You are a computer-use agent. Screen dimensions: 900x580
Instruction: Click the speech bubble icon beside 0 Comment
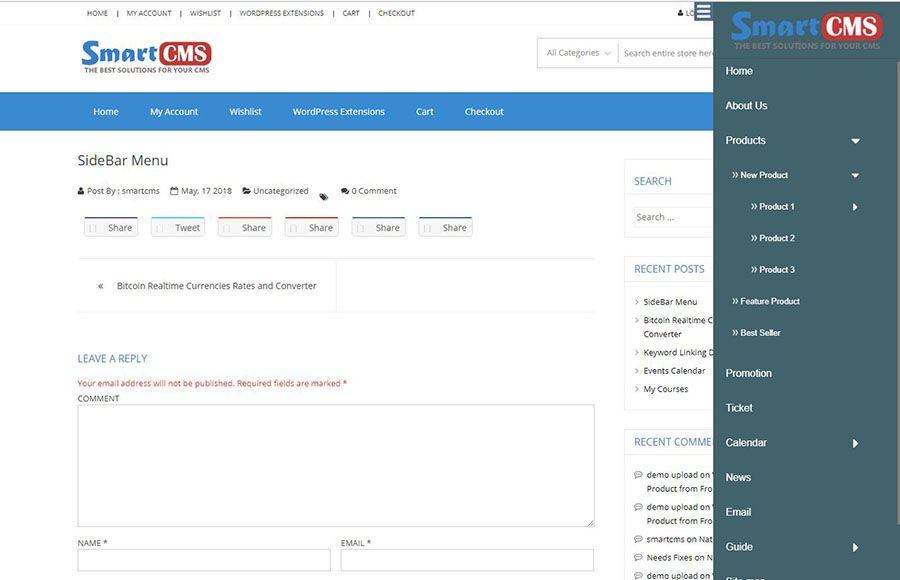[x=345, y=191]
